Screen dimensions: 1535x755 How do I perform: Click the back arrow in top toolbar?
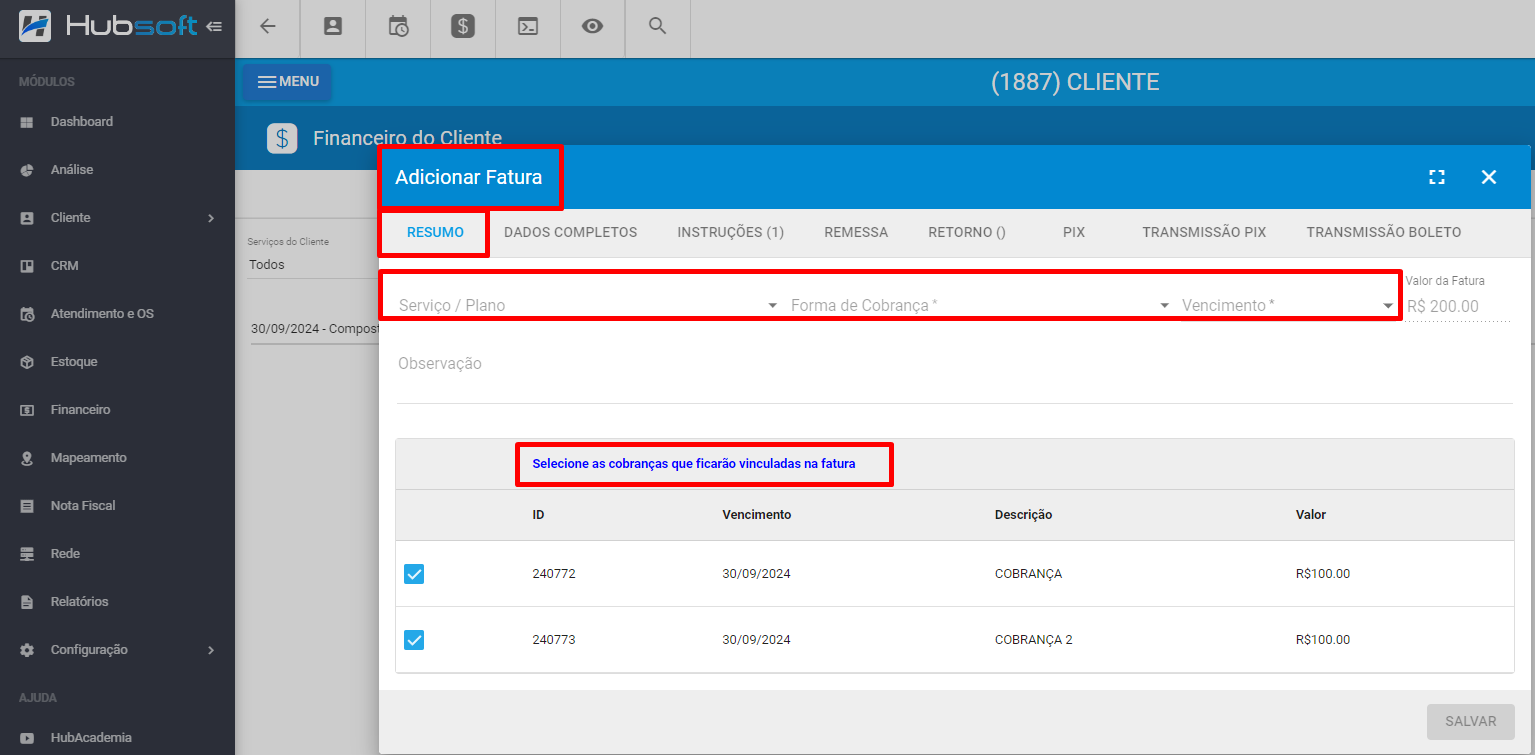[267, 27]
